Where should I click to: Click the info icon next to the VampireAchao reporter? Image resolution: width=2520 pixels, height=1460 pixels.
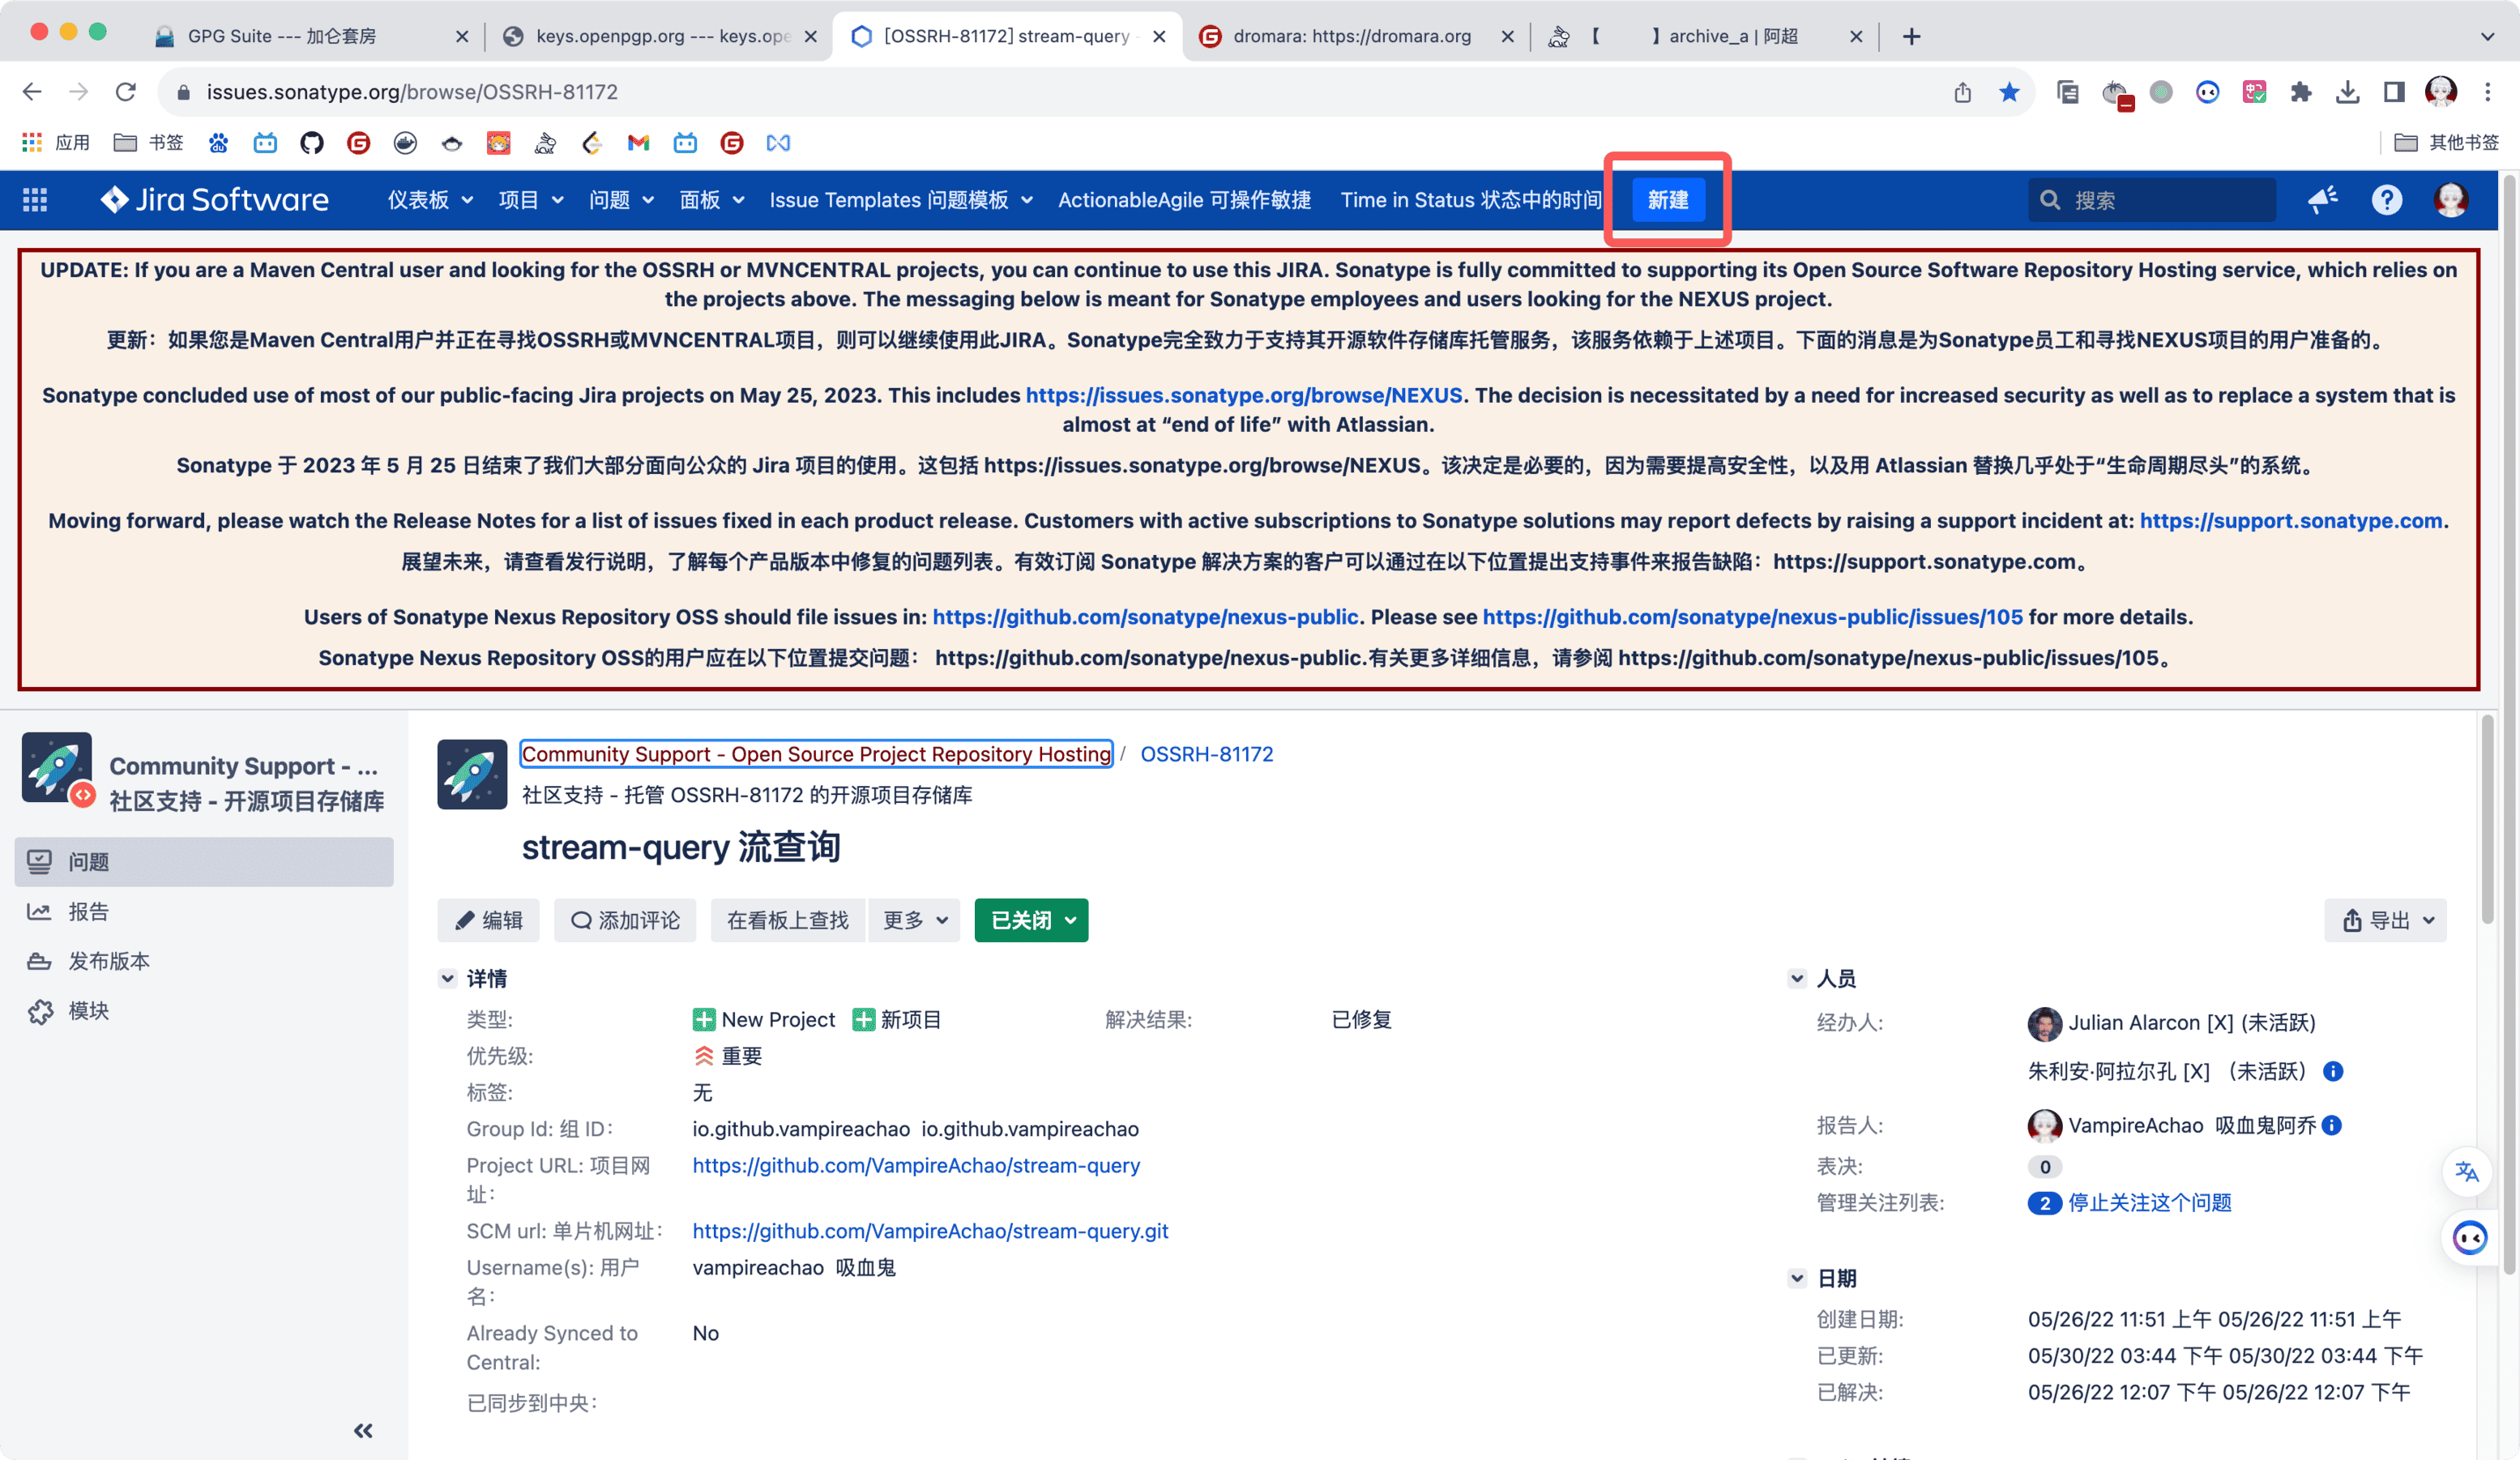point(2332,1125)
